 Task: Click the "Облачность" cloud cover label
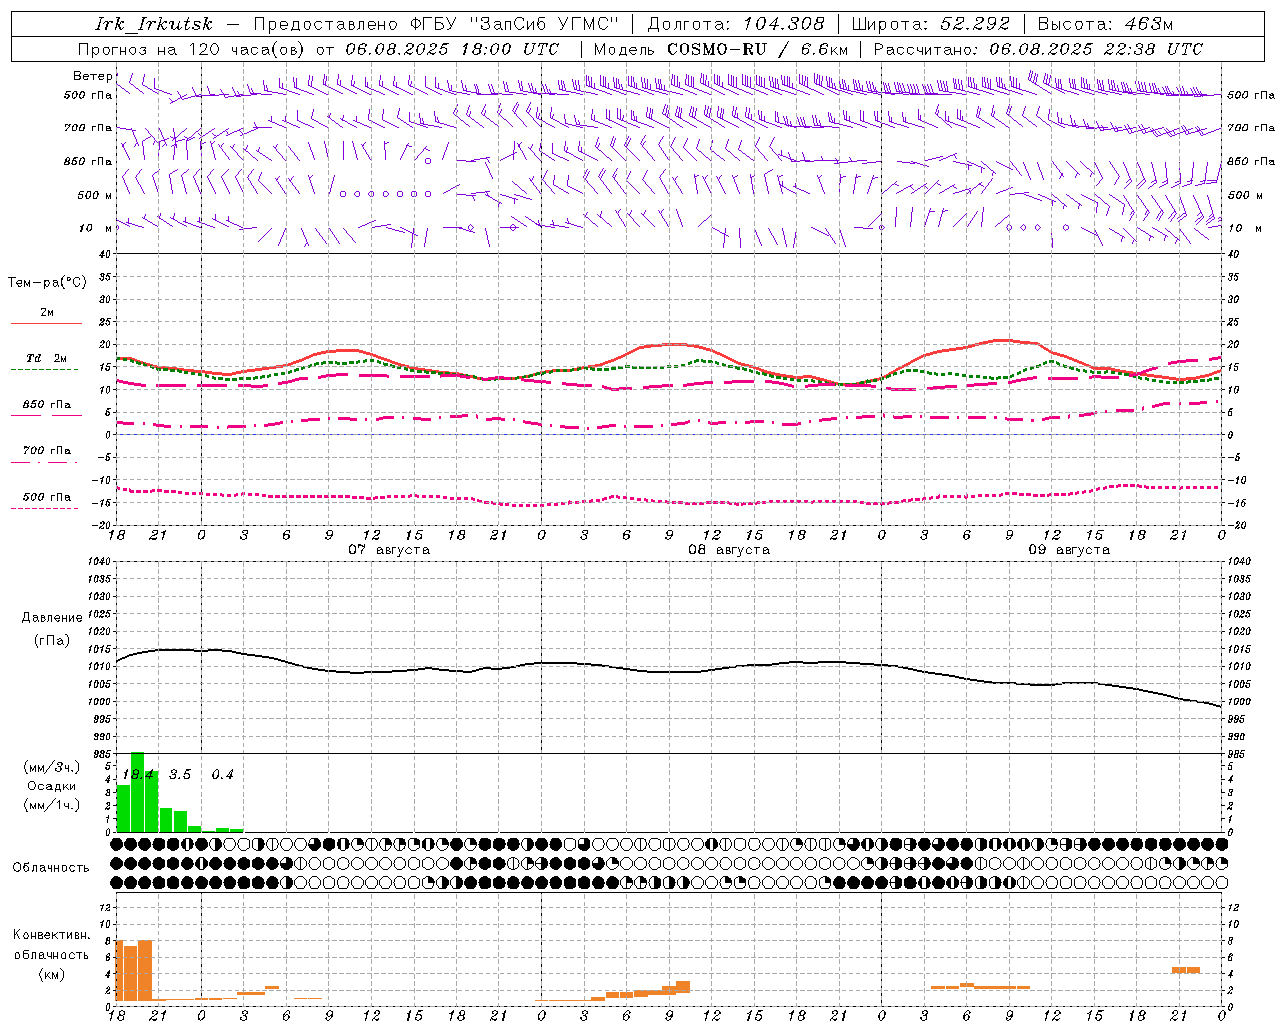[51, 868]
